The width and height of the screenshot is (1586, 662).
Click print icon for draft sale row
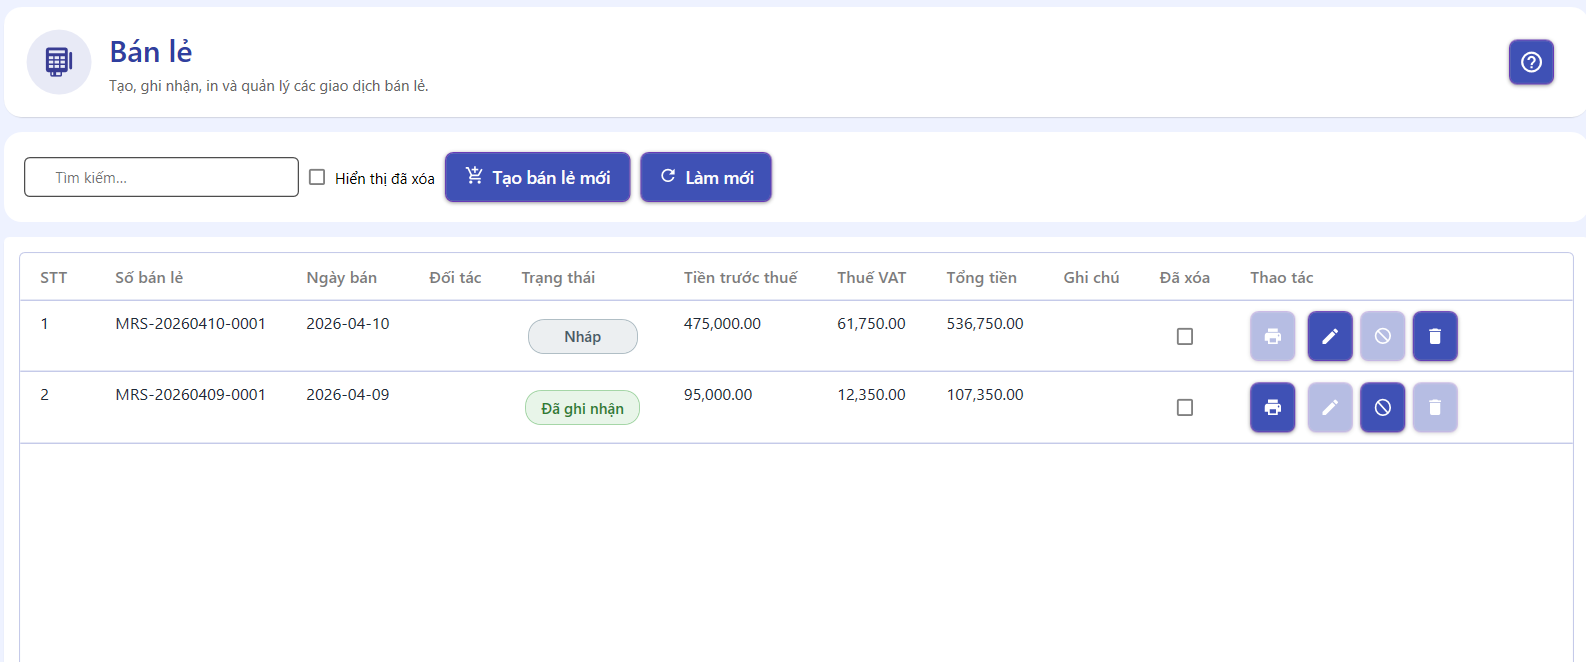[x=1272, y=336]
